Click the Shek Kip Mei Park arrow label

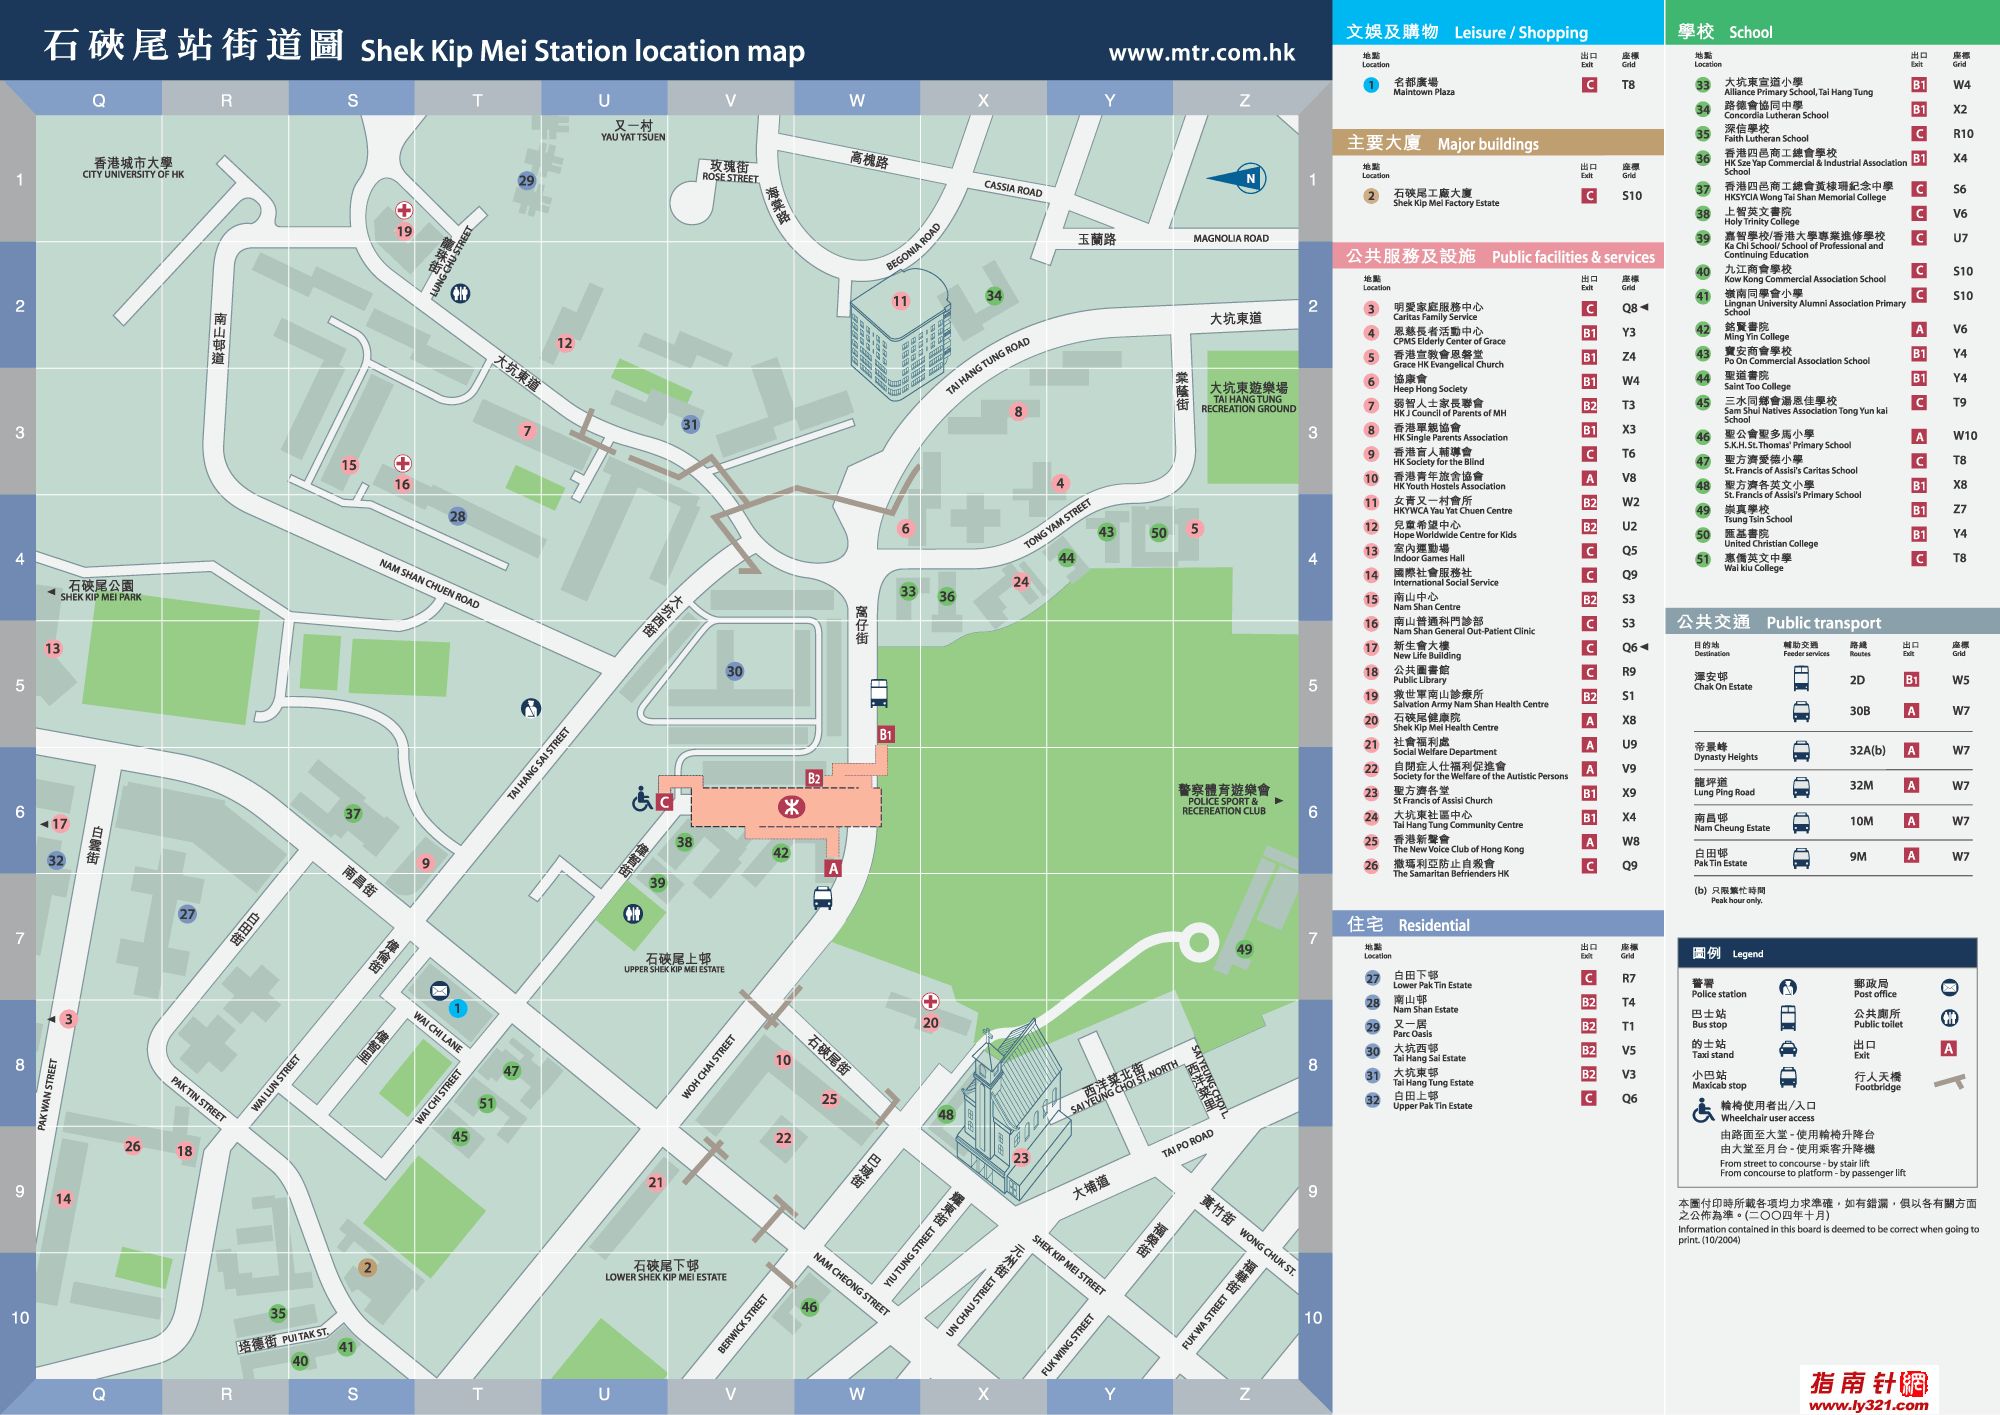51,592
